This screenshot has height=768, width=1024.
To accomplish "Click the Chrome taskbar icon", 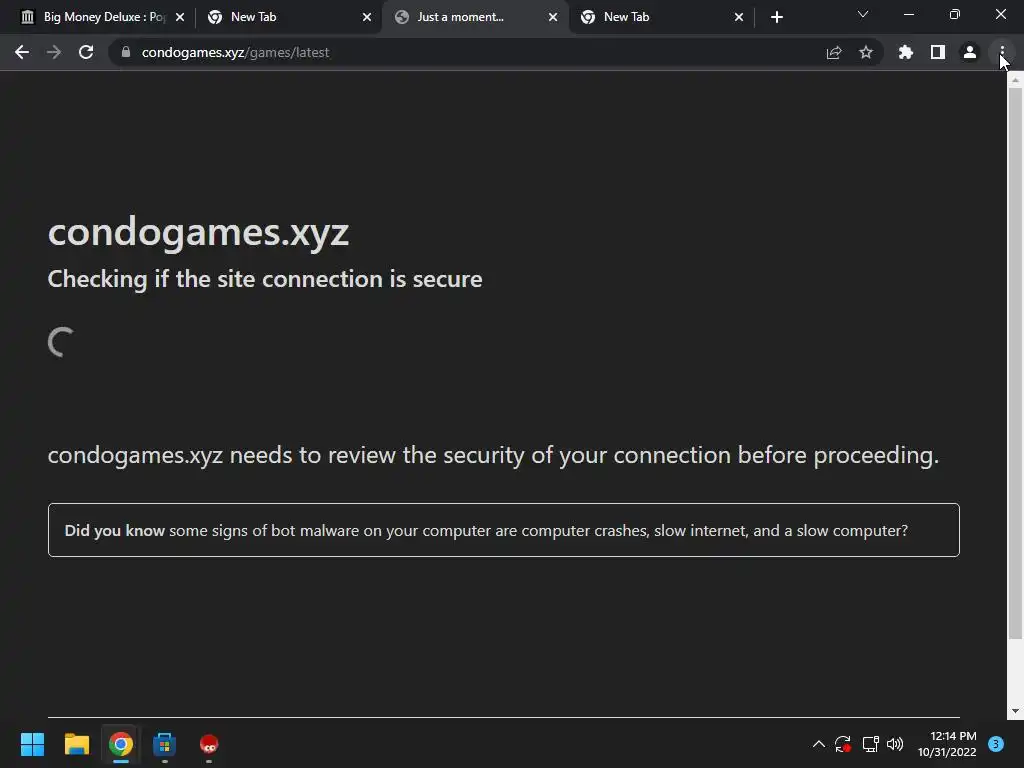I will click(121, 744).
